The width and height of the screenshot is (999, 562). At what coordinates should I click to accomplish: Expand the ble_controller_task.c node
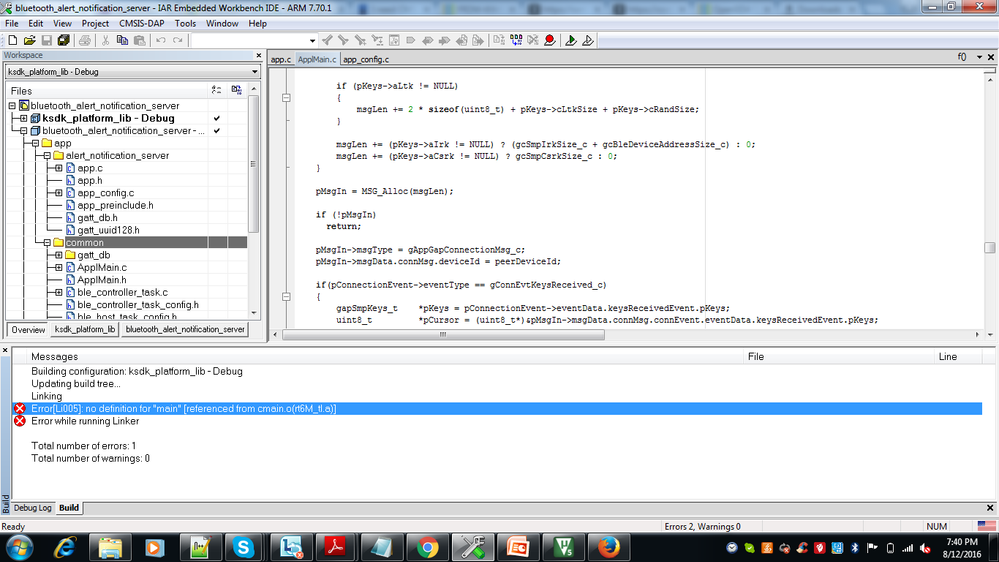click(x=59, y=292)
